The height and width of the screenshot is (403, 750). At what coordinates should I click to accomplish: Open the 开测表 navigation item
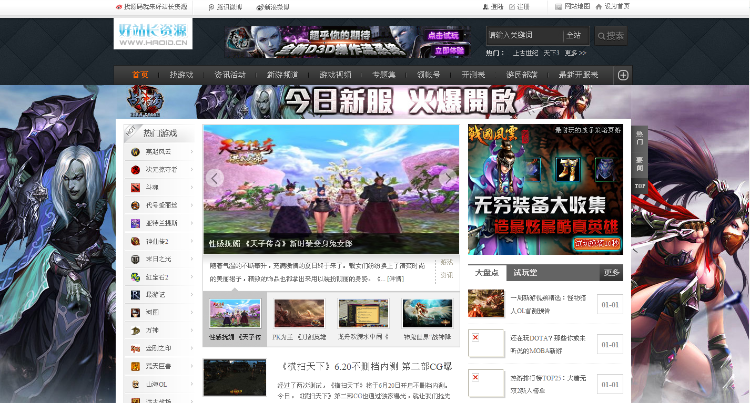[473, 75]
